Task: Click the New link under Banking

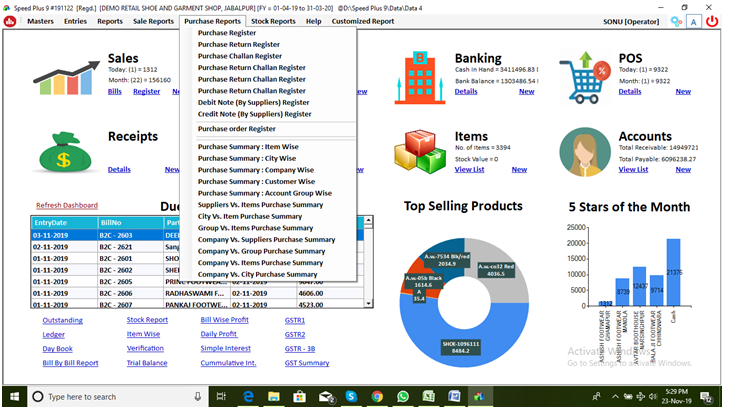Action: click(526, 91)
